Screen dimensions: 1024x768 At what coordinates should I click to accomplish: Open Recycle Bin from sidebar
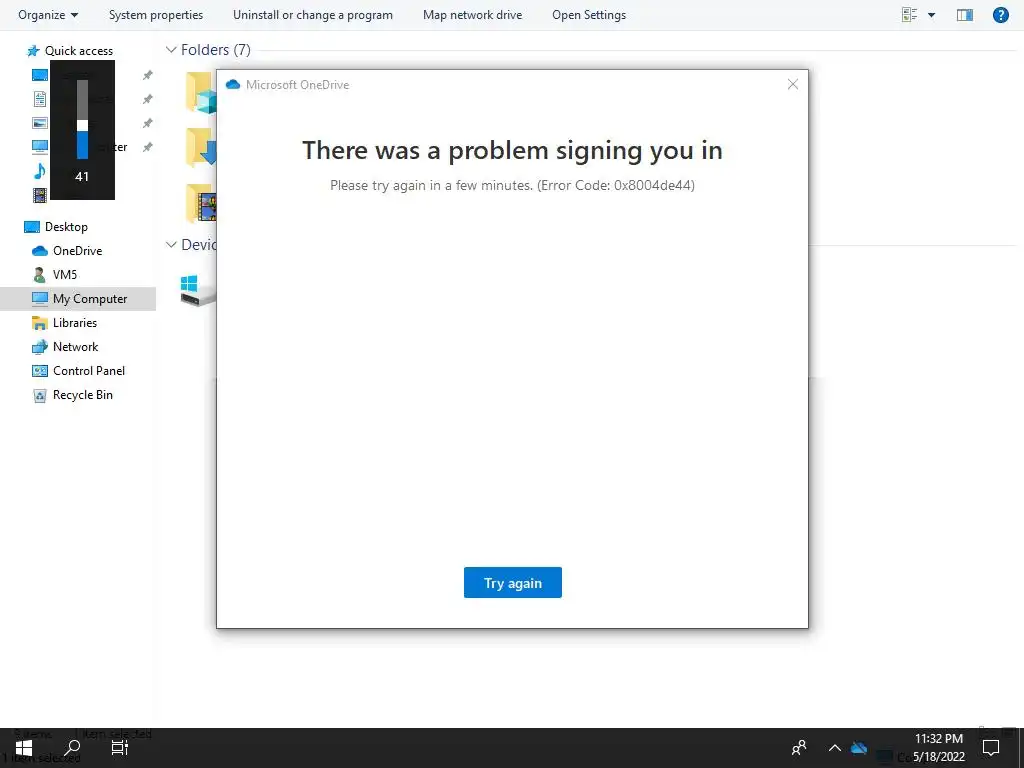82,394
